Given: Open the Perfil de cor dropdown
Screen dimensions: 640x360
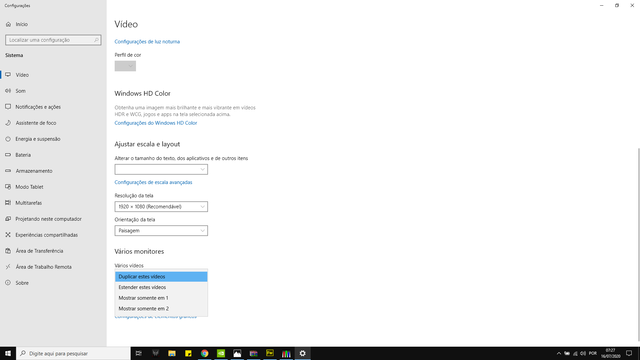Looking at the screenshot, I should pyautogui.click(x=125, y=66).
